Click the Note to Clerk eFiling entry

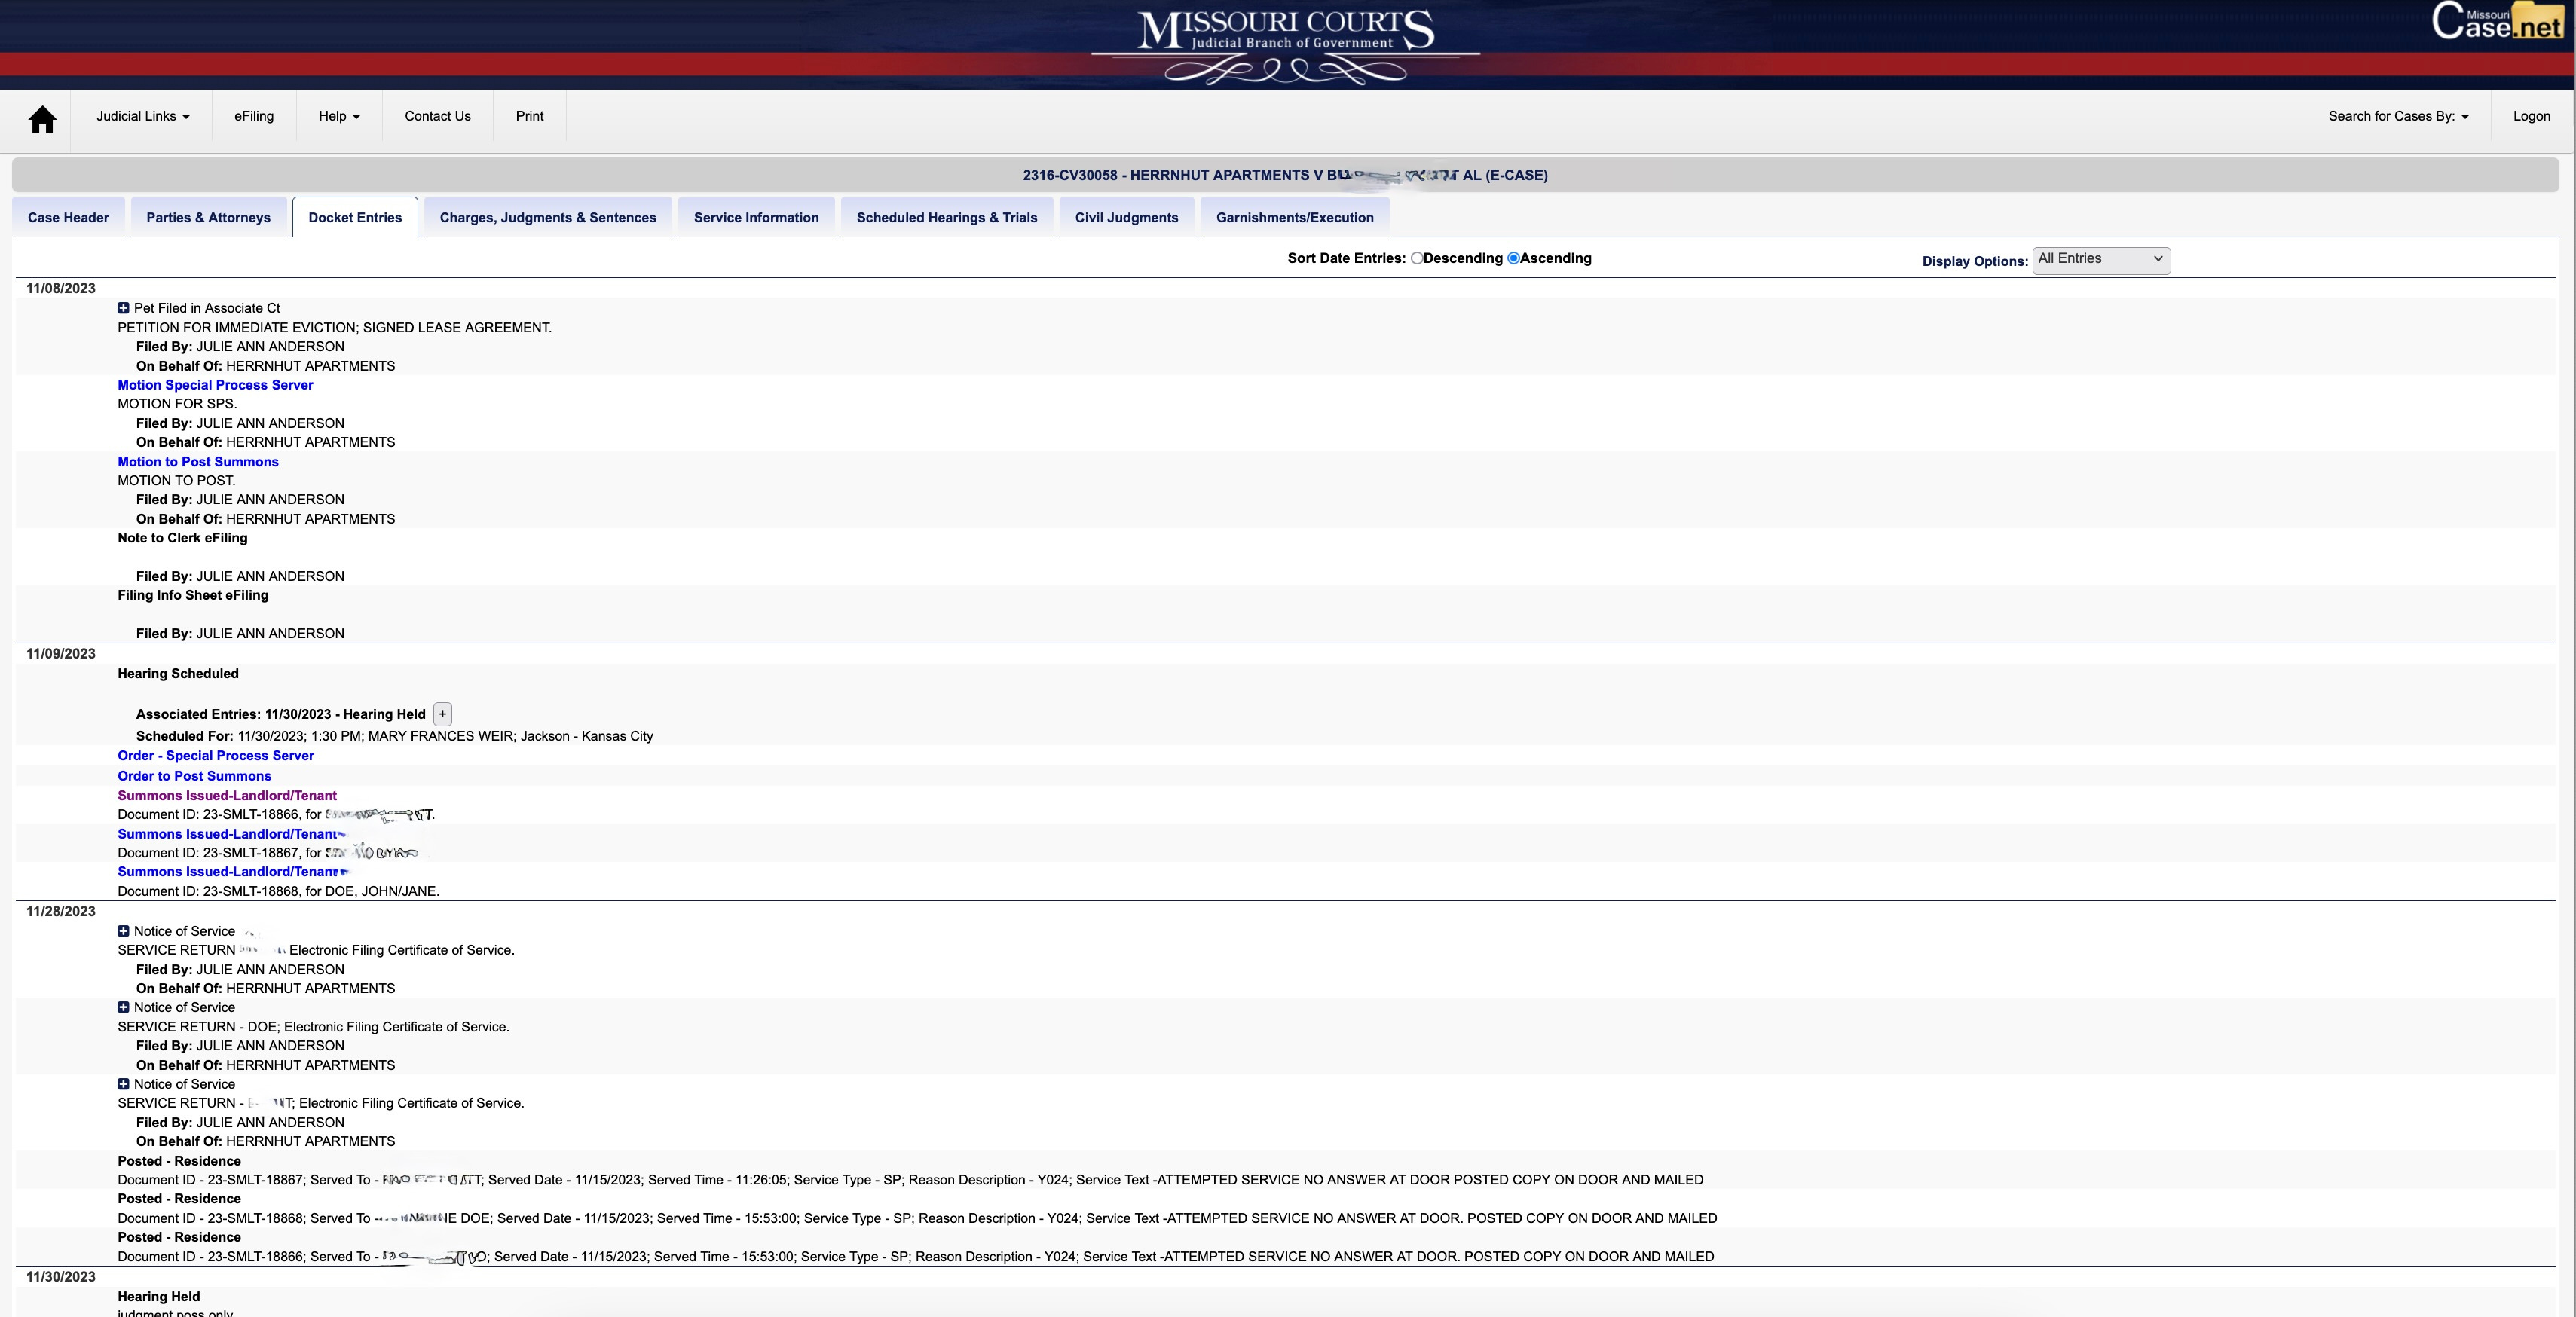click(182, 538)
